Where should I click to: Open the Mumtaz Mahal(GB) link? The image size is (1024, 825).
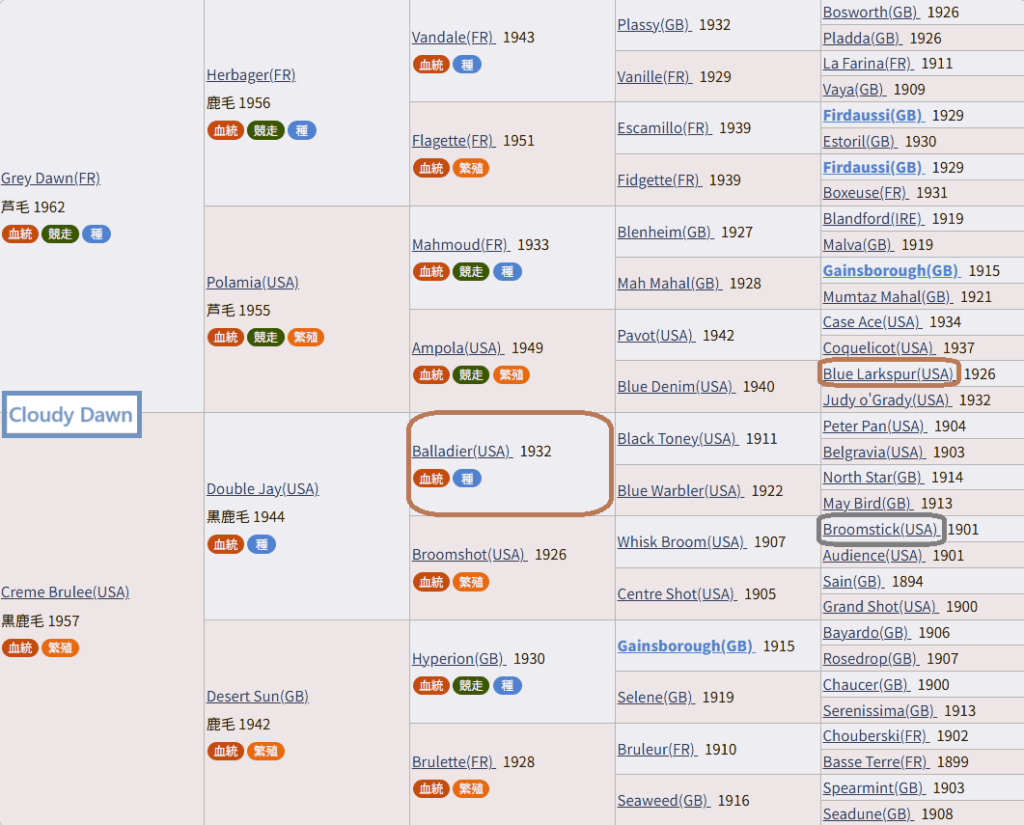tap(886, 296)
